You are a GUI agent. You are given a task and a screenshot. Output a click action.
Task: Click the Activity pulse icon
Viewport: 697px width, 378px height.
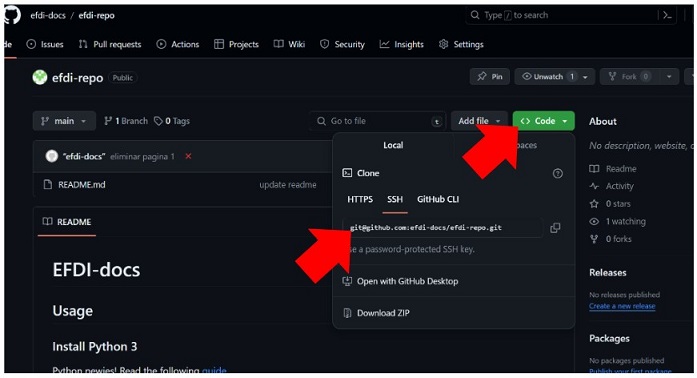(594, 186)
